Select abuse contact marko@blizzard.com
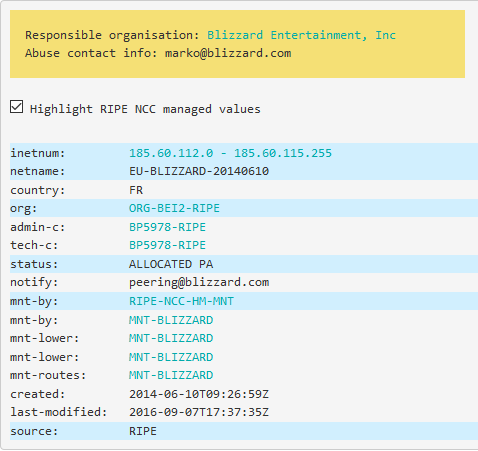This screenshot has width=478, height=451. [x=228, y=53]
